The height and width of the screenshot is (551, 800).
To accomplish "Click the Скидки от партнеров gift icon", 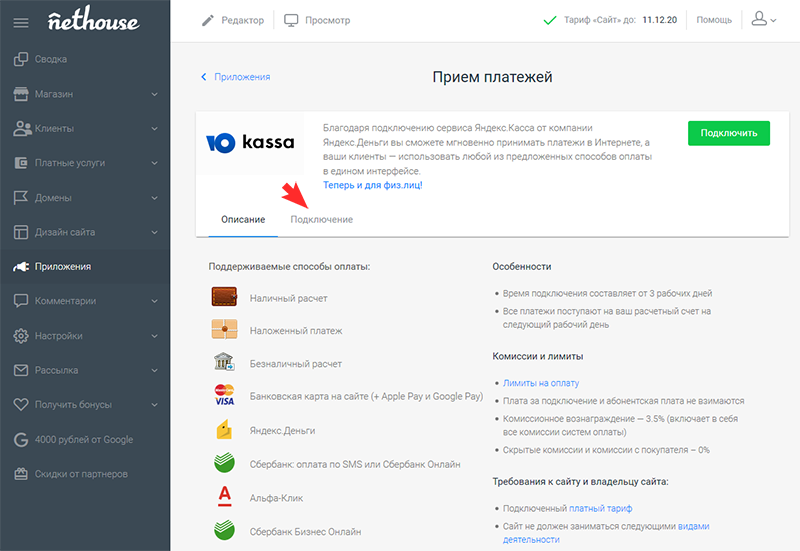I will coord(21,474).
